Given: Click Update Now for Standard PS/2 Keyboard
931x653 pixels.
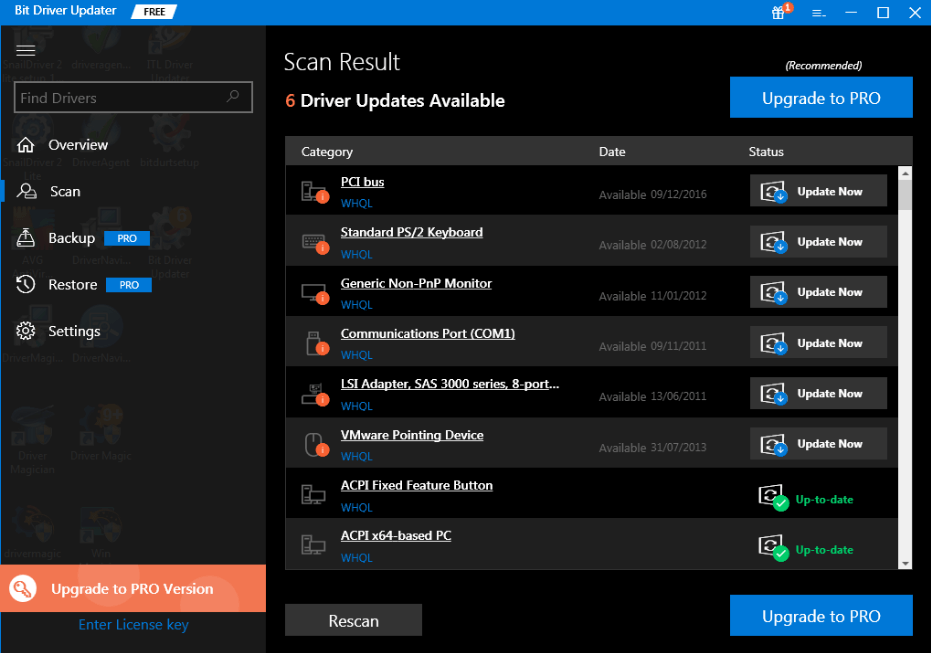Looking at the screenshot, I should tap(818, 241).
